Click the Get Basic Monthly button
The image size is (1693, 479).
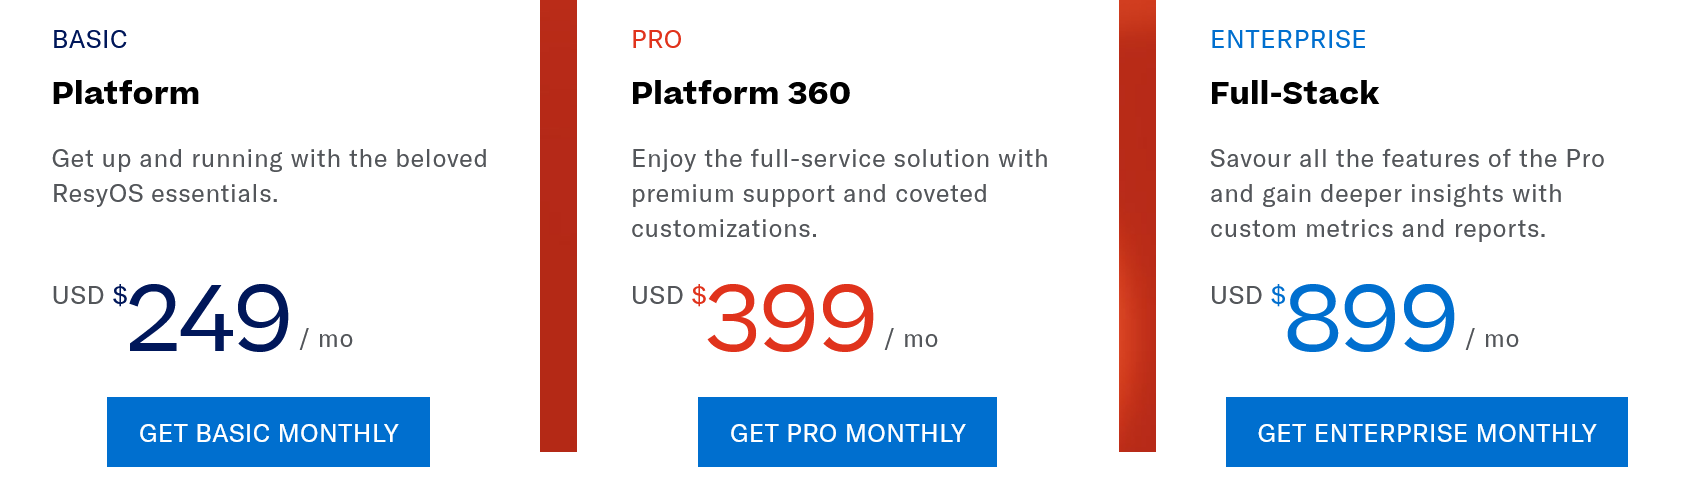coord(268,432)
